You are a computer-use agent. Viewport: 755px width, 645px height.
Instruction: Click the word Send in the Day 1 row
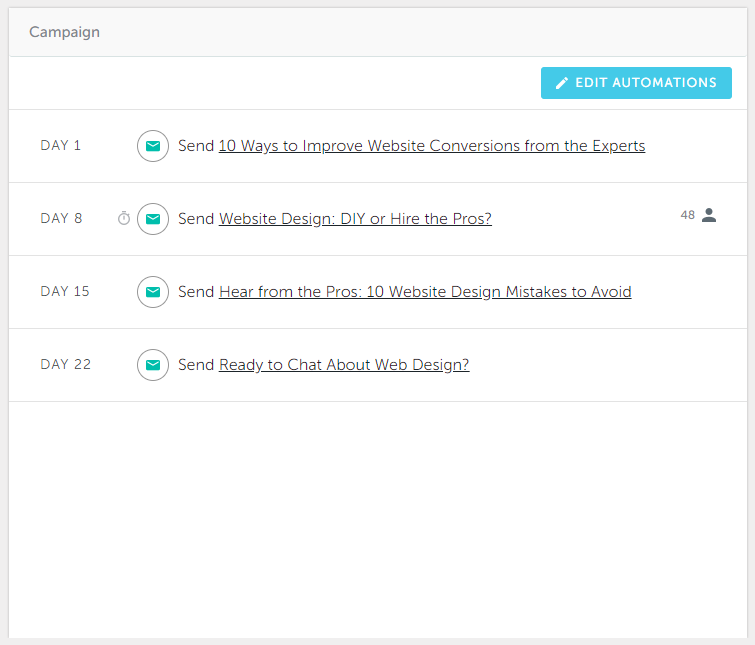coord(196,145)
